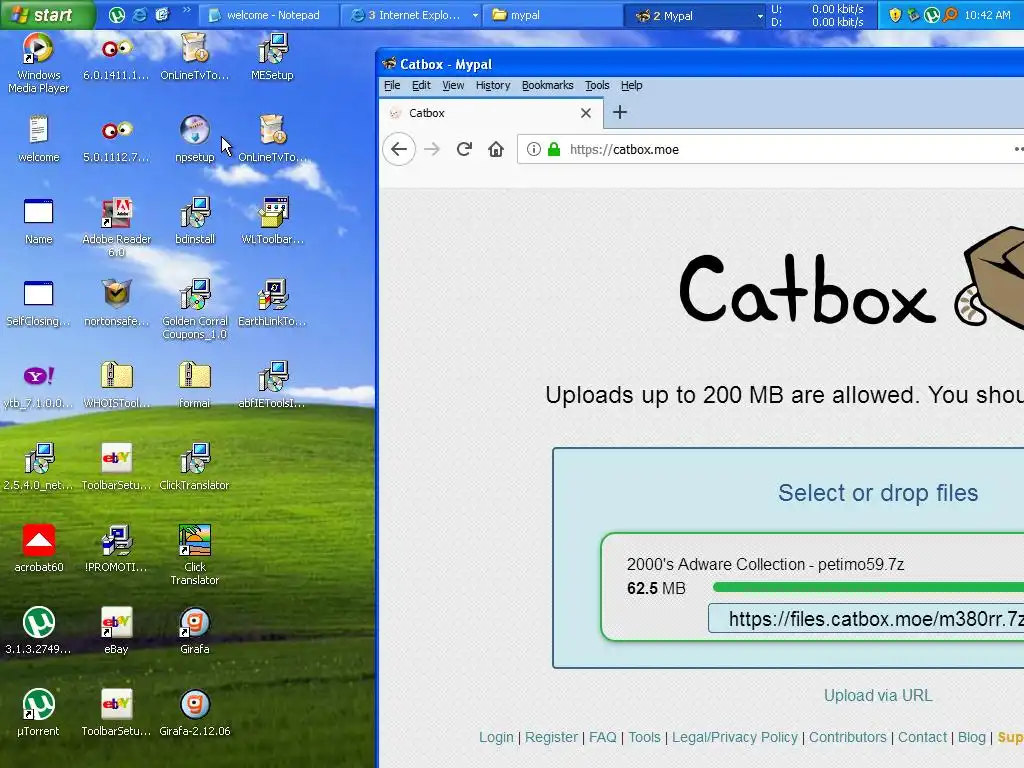This screenshot has width=1024, height=768.
Task: Select the Yahoo ytb_7.1.0.0 icon
Action: pyautogui.click(x=38, y=385)
